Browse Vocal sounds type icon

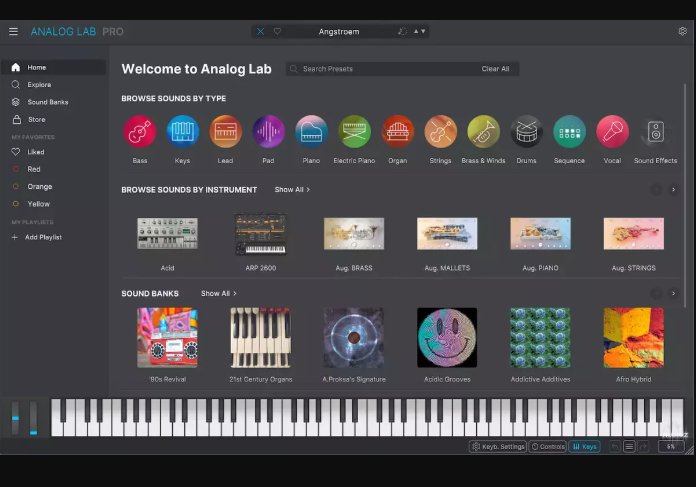(613, 131)
